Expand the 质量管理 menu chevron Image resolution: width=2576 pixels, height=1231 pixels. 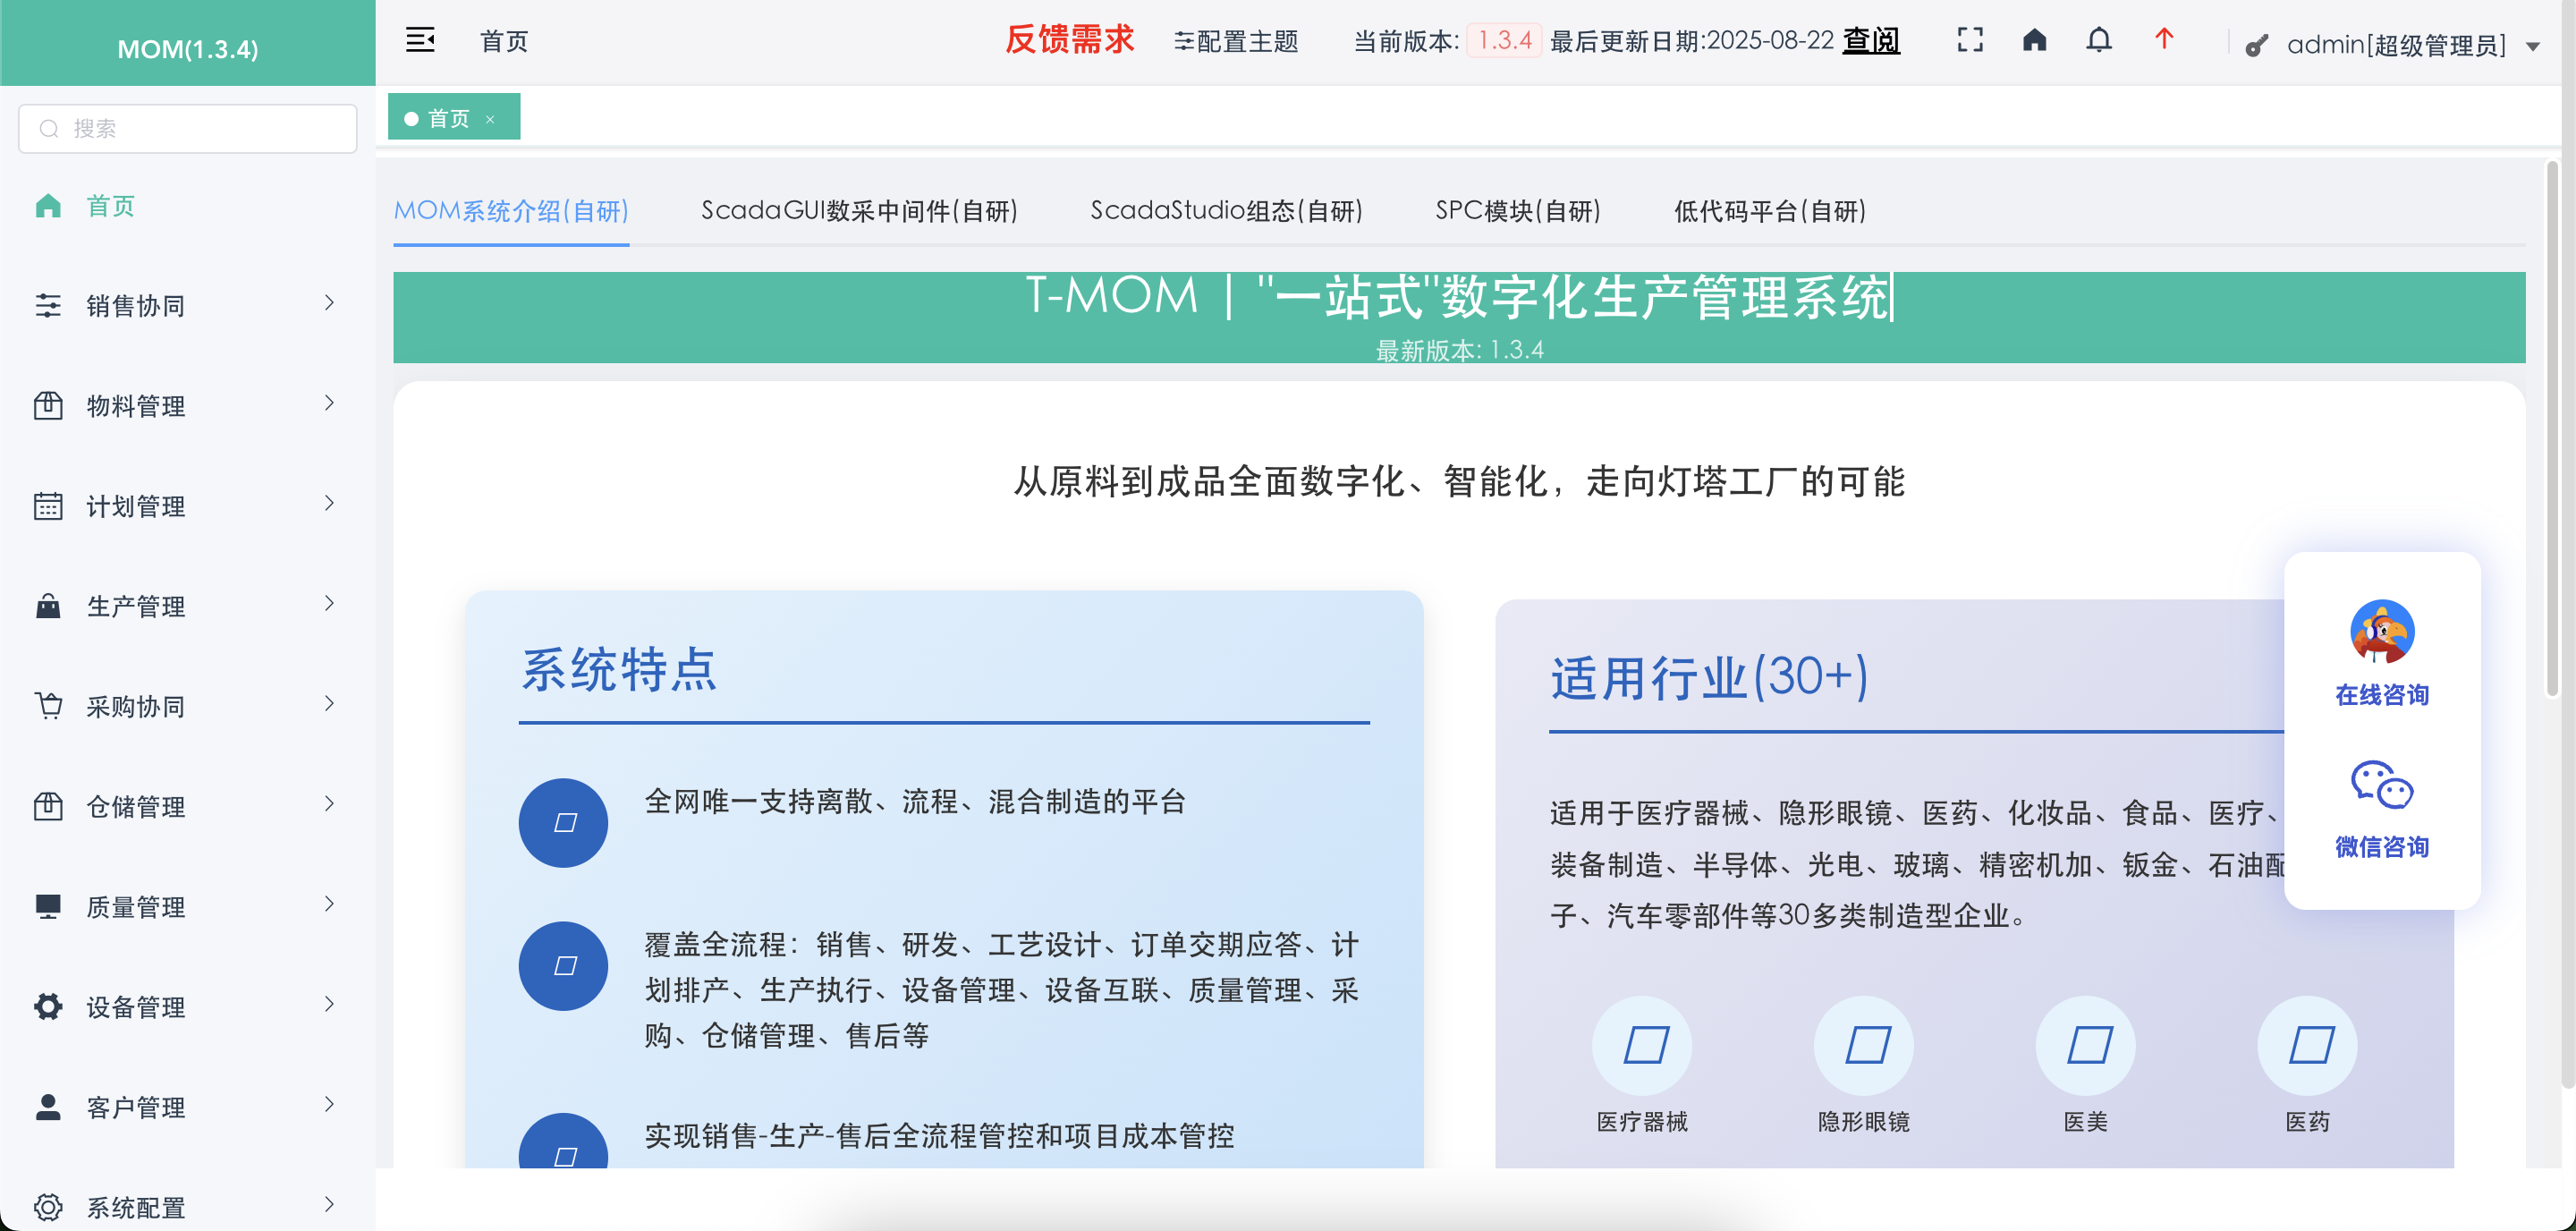tap(329, 904)
